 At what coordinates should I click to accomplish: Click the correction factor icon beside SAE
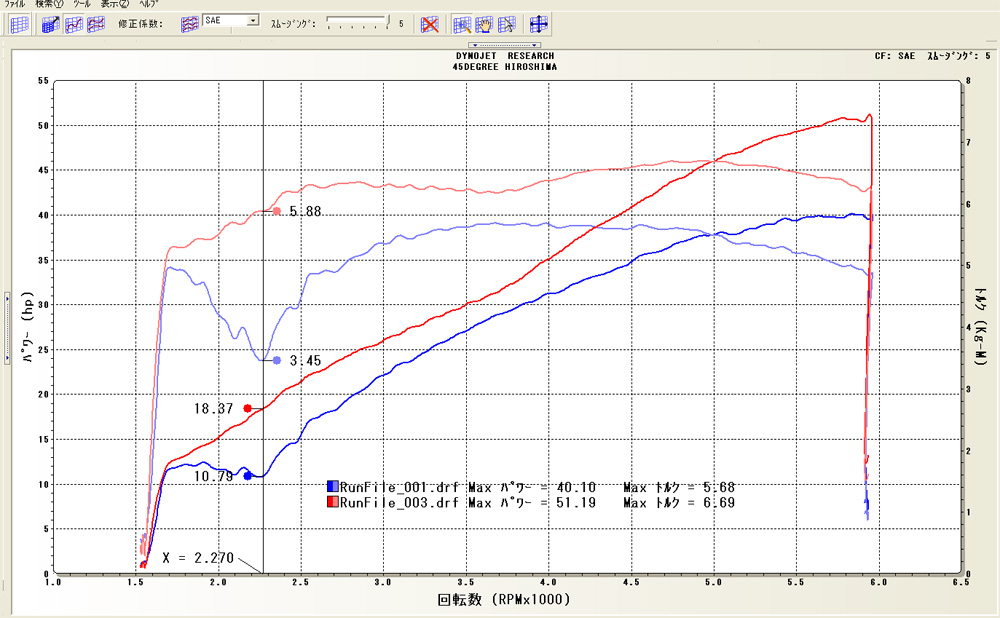(189, 22)
